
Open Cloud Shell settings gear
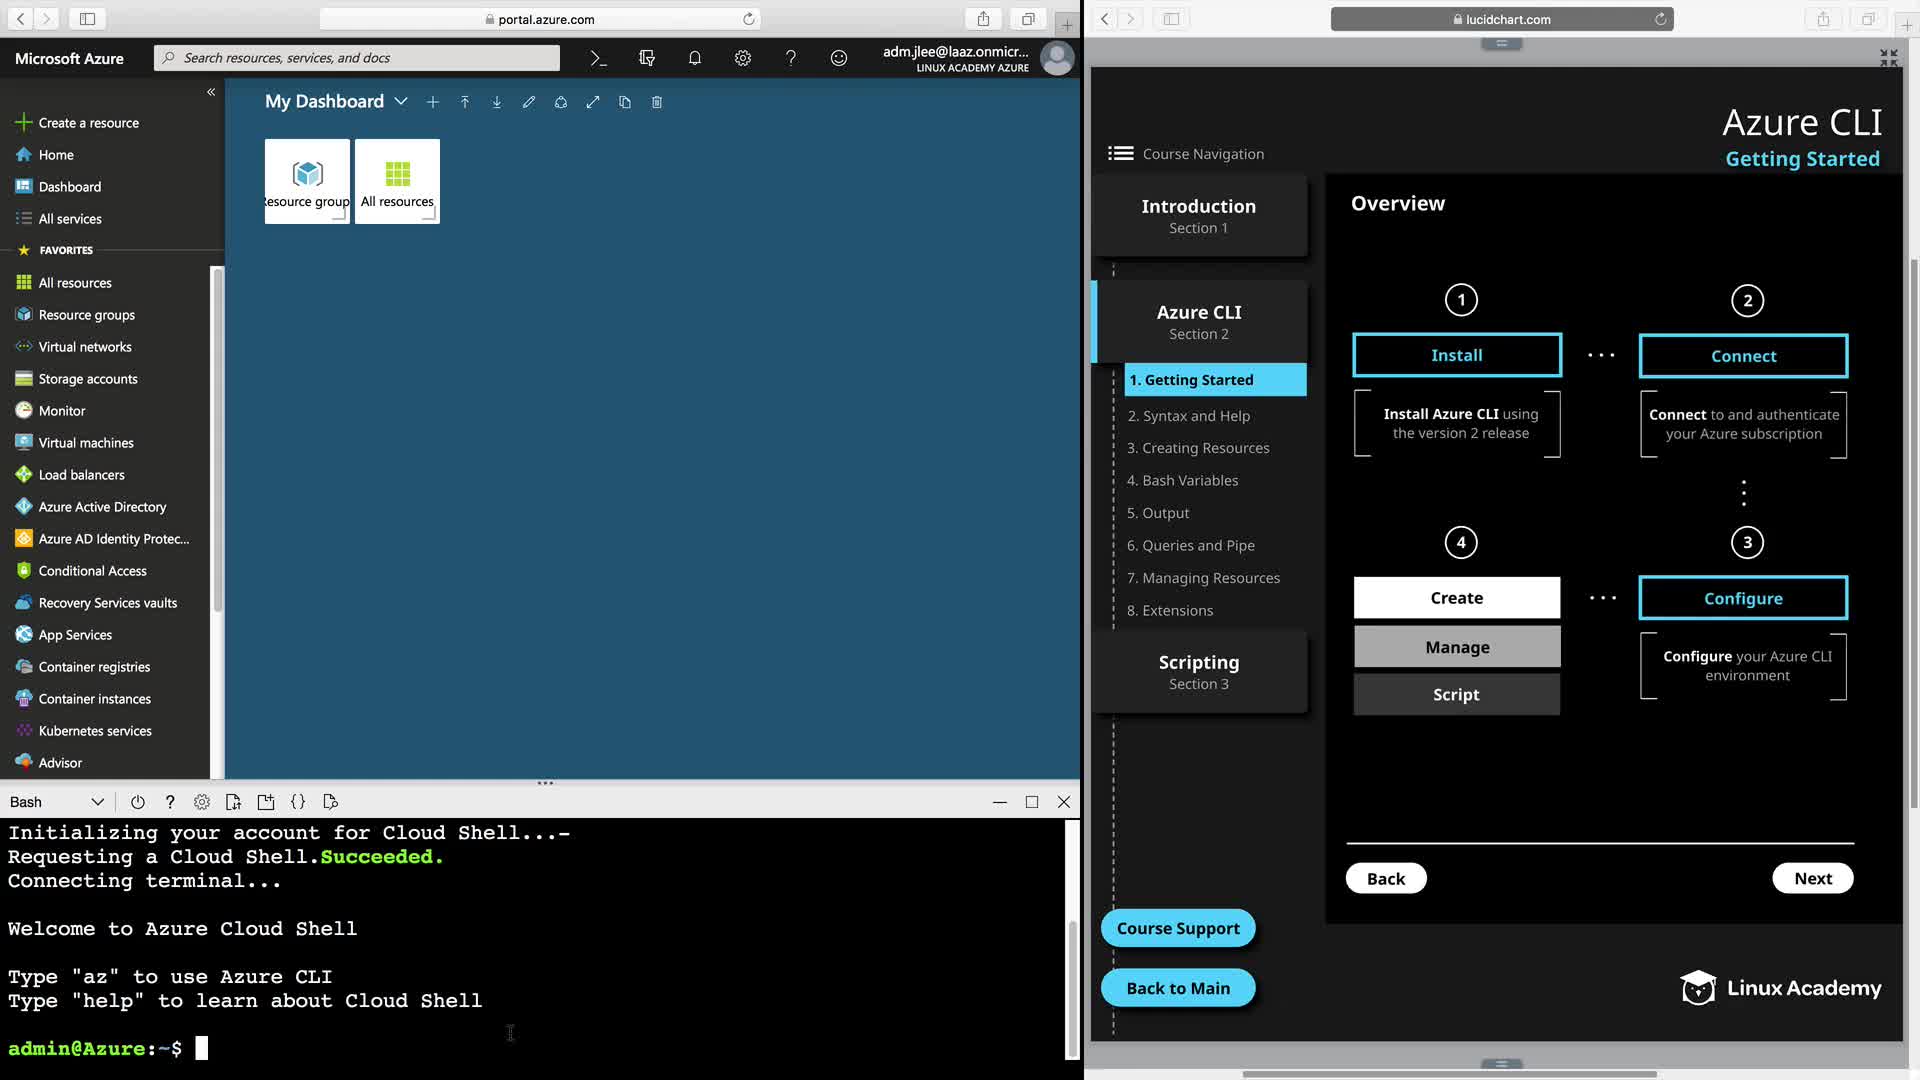(x=202, y=802)
